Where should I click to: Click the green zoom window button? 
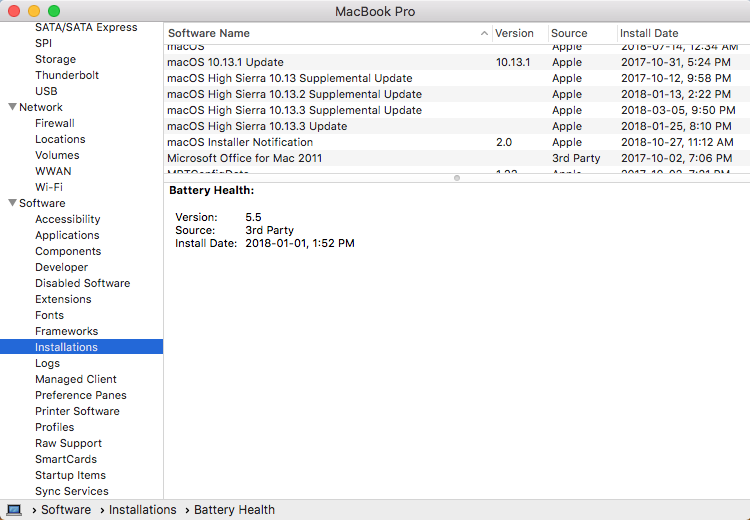pos(54,11)
